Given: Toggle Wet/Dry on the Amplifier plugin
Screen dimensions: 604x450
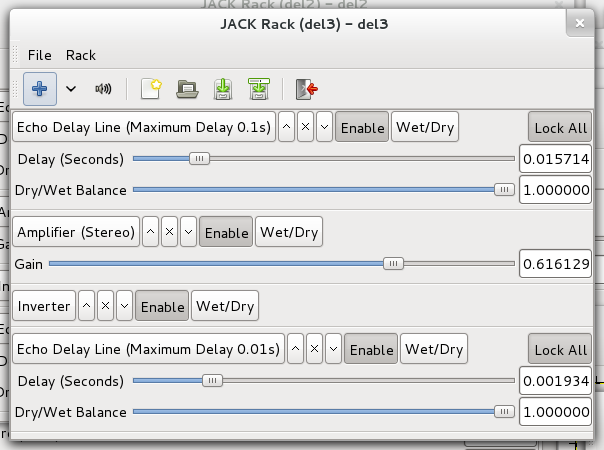Looking at the screenshot, I should tap(289, 232).
